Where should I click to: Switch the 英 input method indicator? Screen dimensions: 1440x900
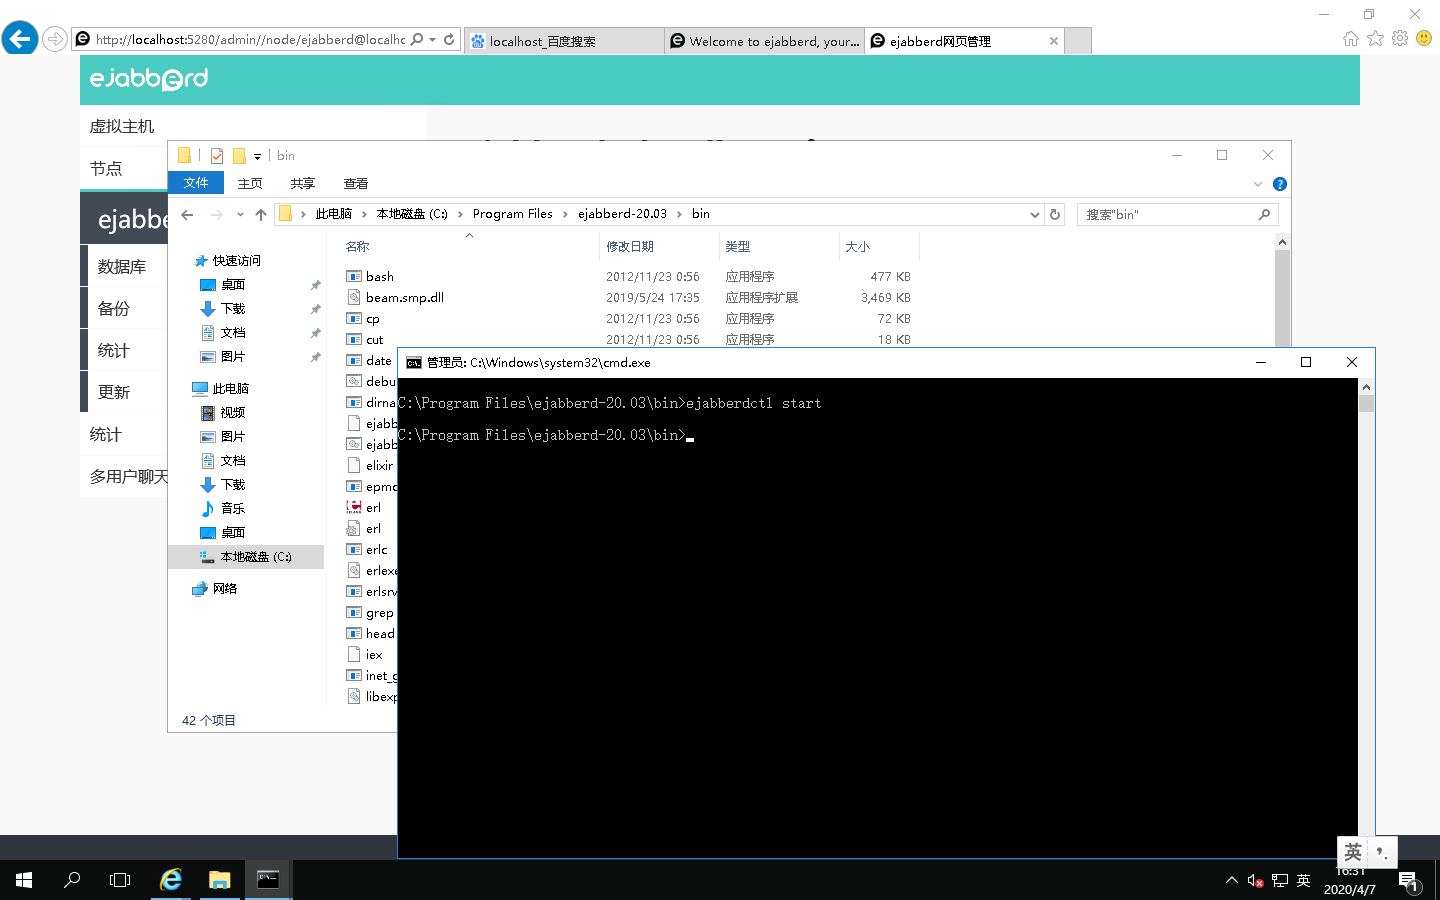click(1353, 853)
